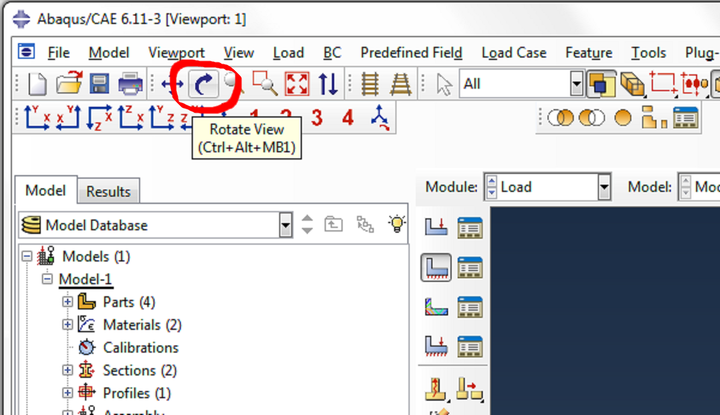720x415 pixels.
Task: Click the single filled circle Replace All icon
Action: click(x=623, y=118)
